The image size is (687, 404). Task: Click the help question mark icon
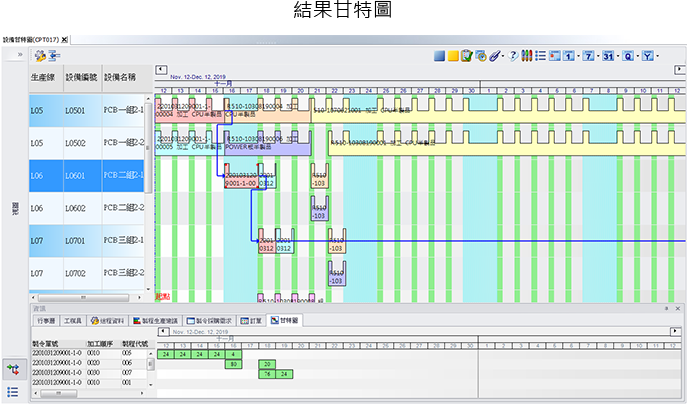[x=514, y=55]
